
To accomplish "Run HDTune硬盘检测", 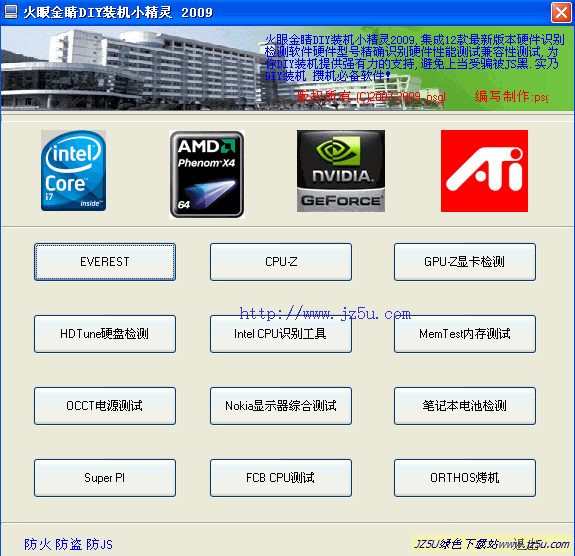I will [x=105, y=334].
